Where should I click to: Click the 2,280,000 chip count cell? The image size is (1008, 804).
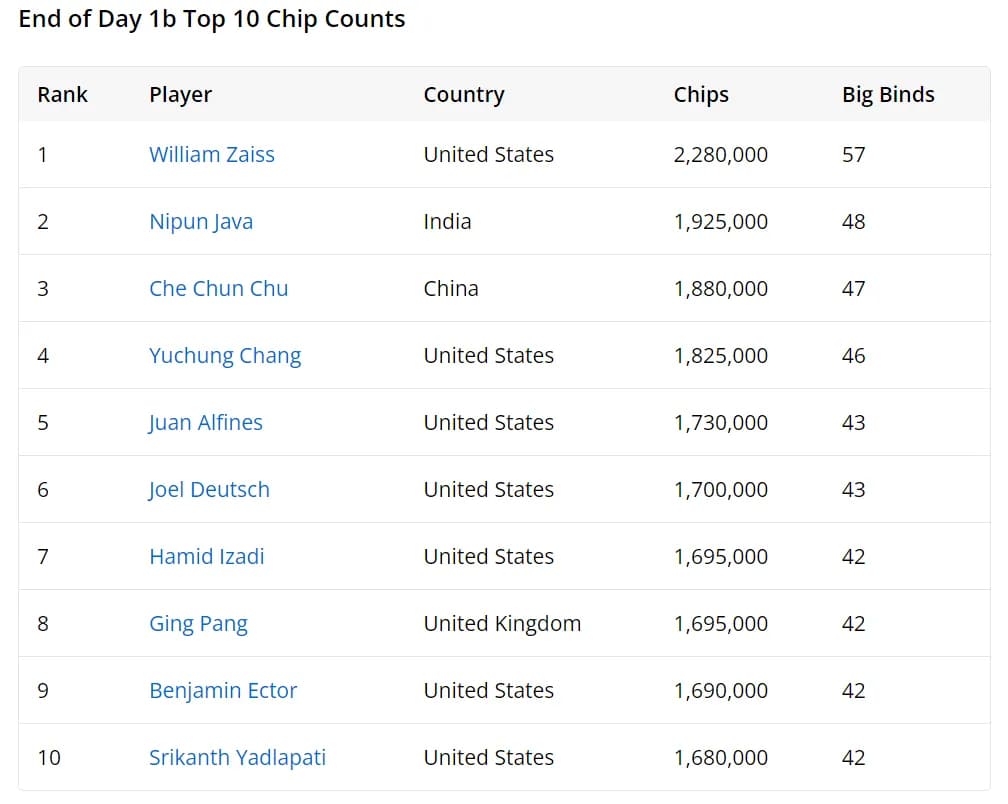tap(720, 155)
